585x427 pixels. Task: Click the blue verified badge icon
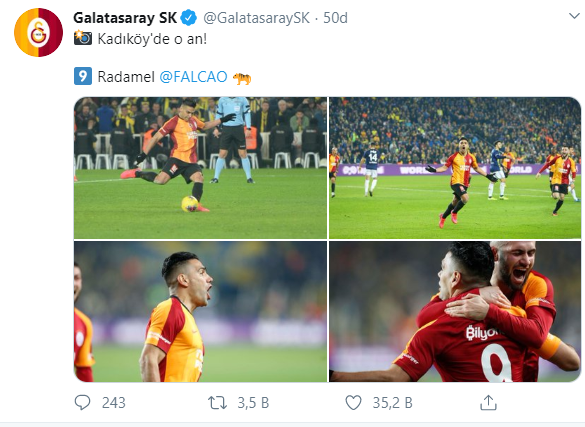[189, 18]
